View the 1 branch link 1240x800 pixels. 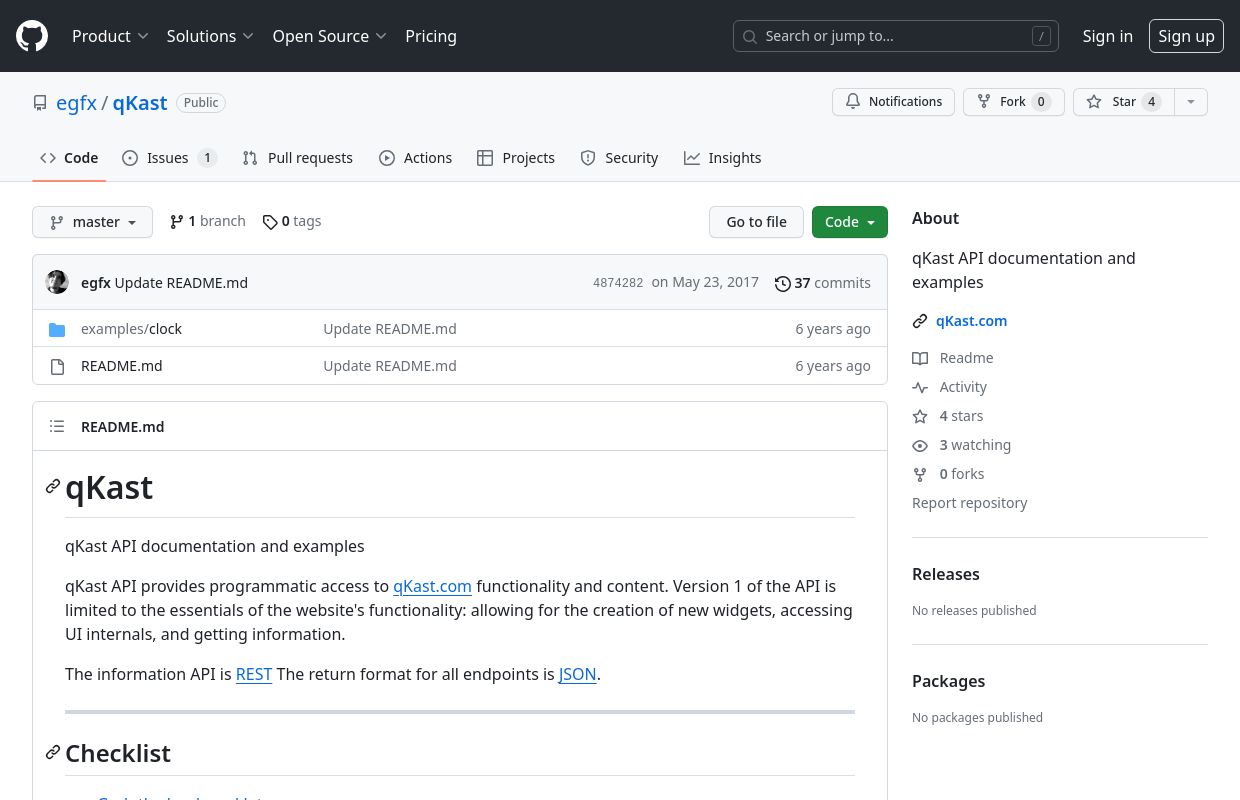tap(207, 221)
